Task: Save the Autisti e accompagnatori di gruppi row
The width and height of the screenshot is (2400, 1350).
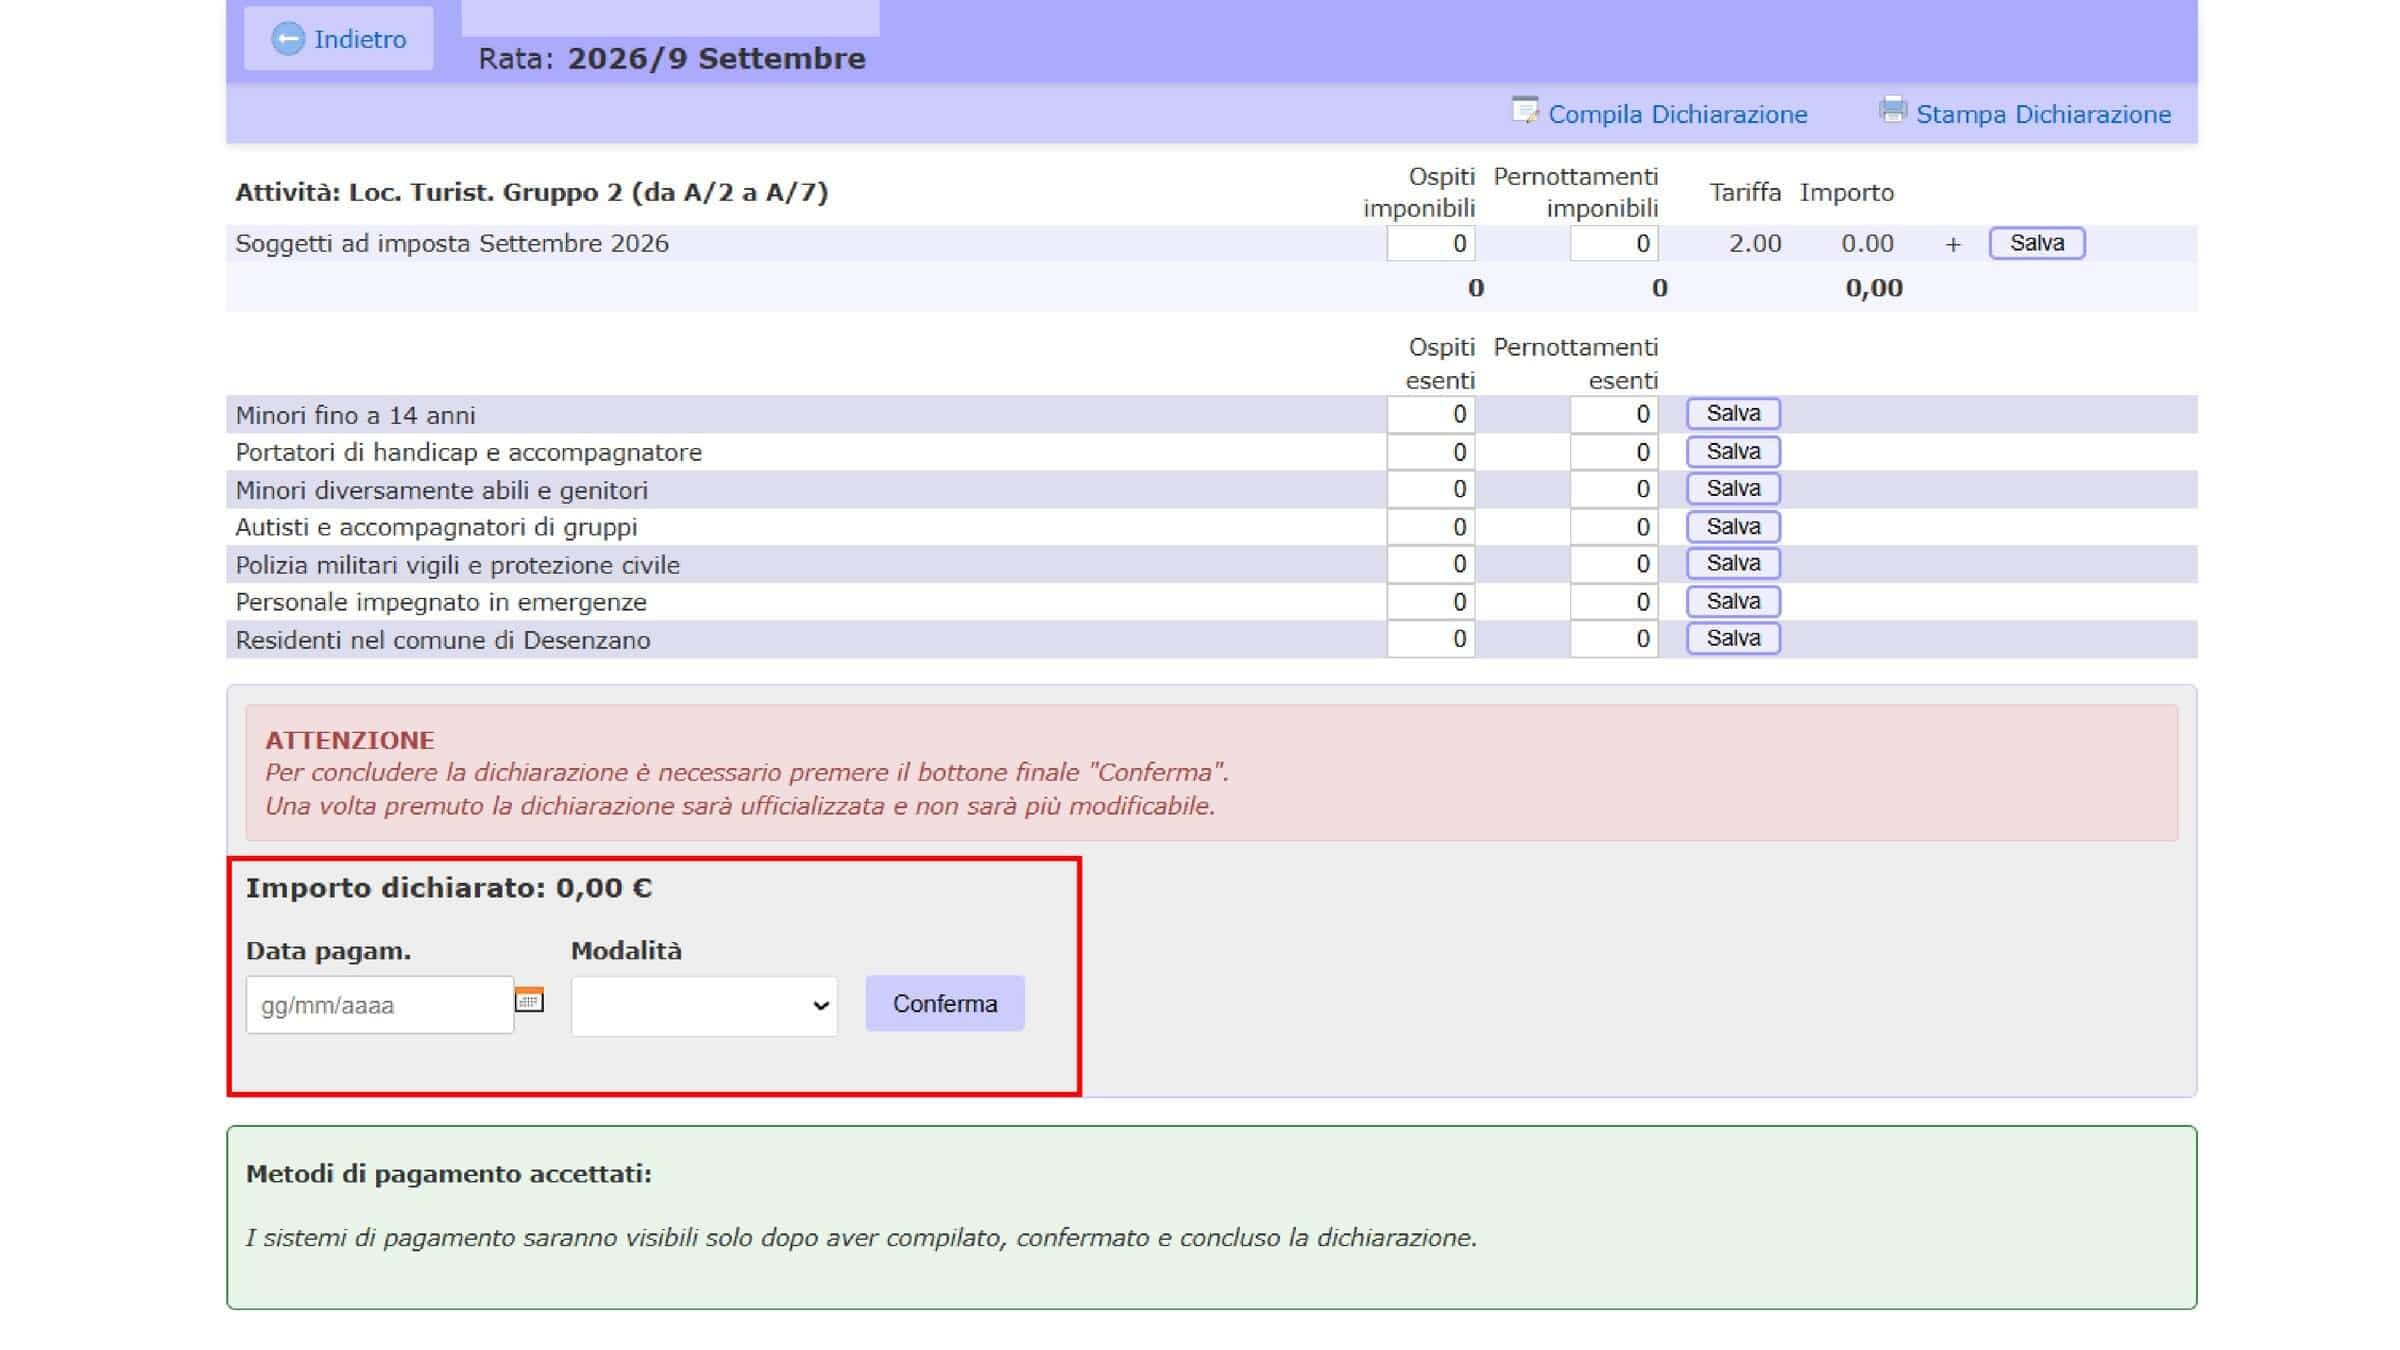Action: coord(1733,527)
